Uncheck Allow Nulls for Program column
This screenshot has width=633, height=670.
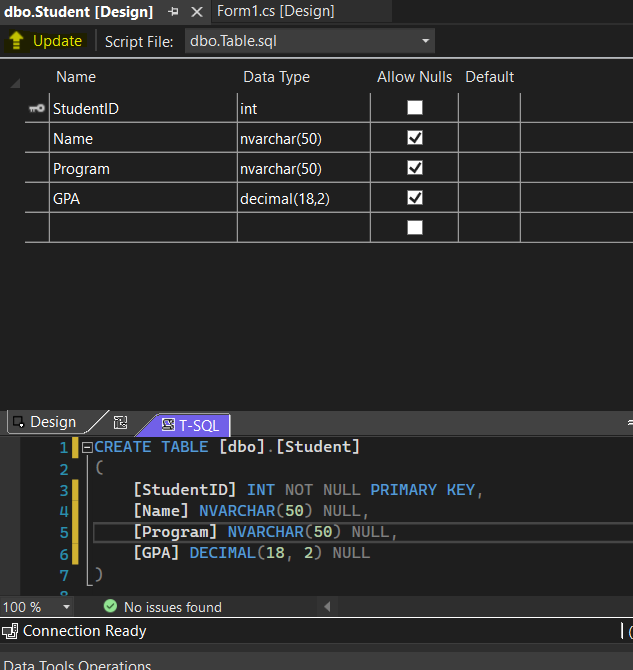pos(414,168)
